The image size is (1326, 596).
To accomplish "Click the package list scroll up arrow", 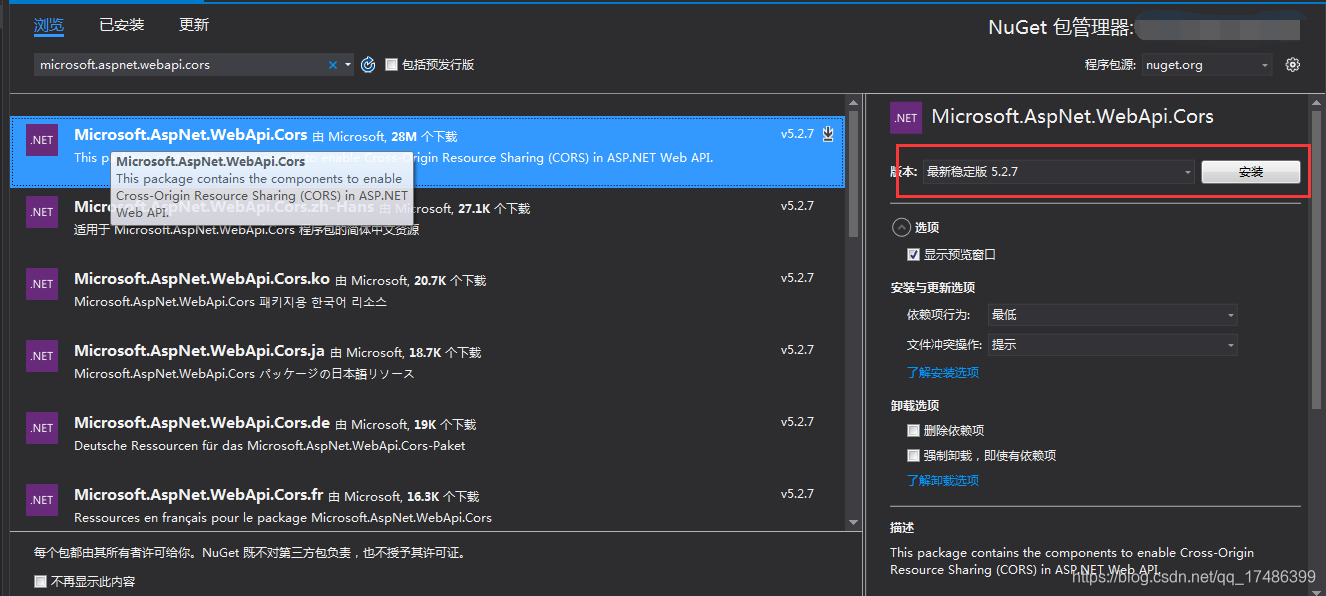I will click(853, 102).
